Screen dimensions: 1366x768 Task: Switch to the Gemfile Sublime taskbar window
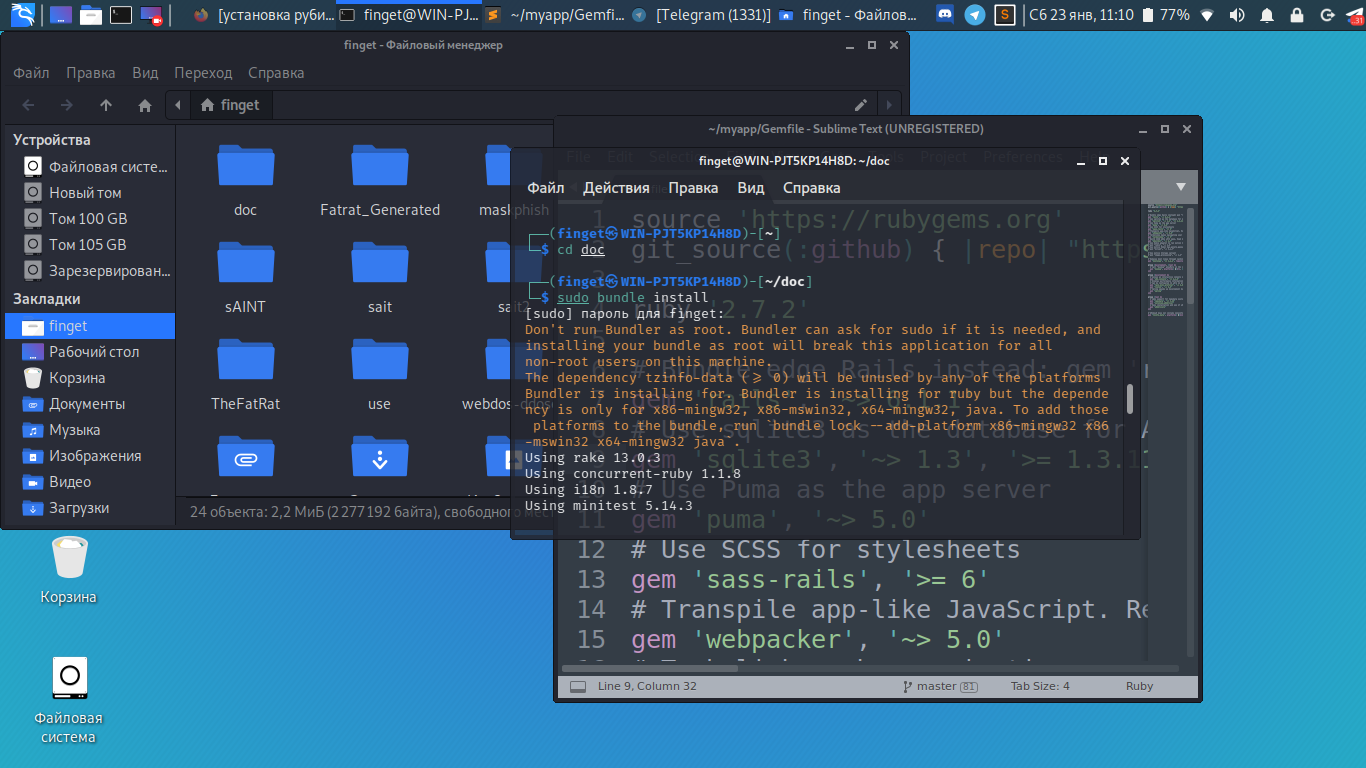click(x=553, y=15)
